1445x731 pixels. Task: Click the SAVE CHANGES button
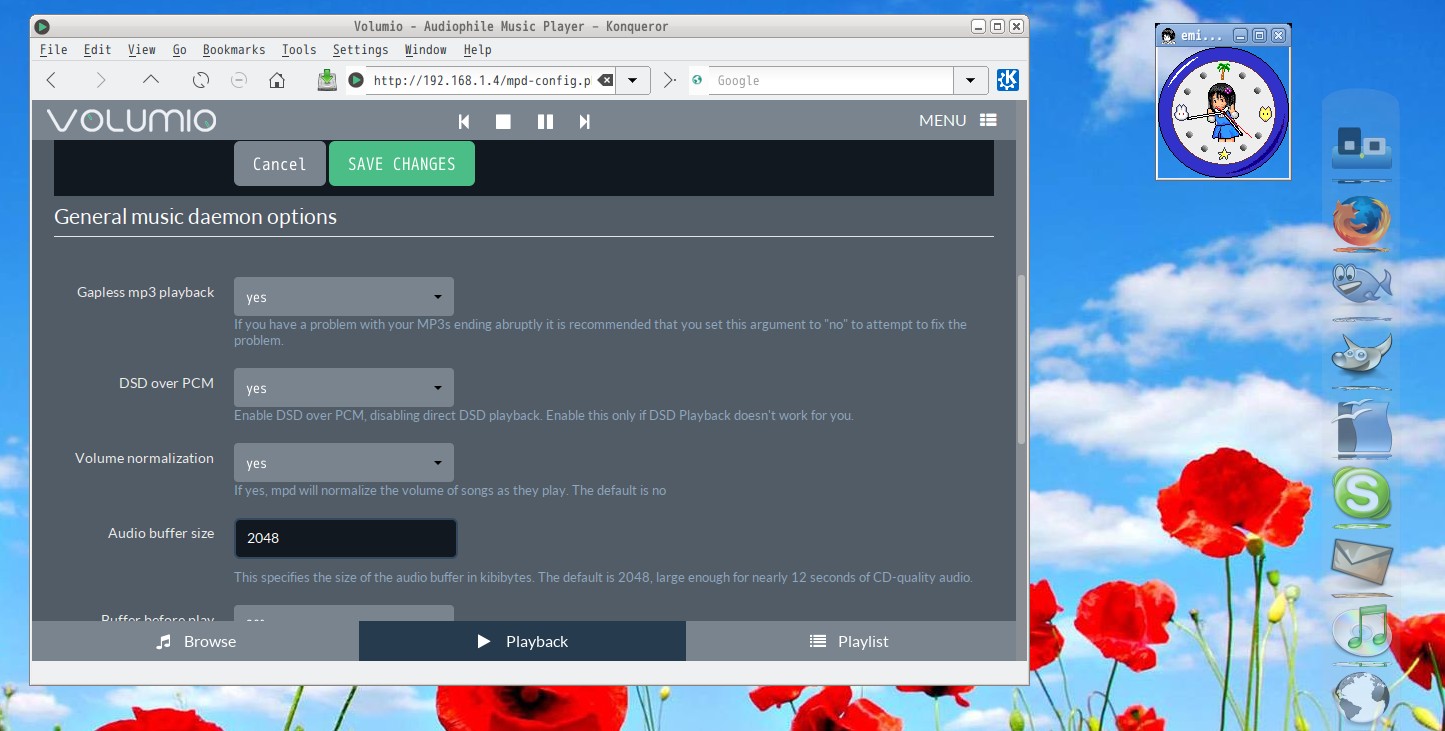[x=401, y=164]
